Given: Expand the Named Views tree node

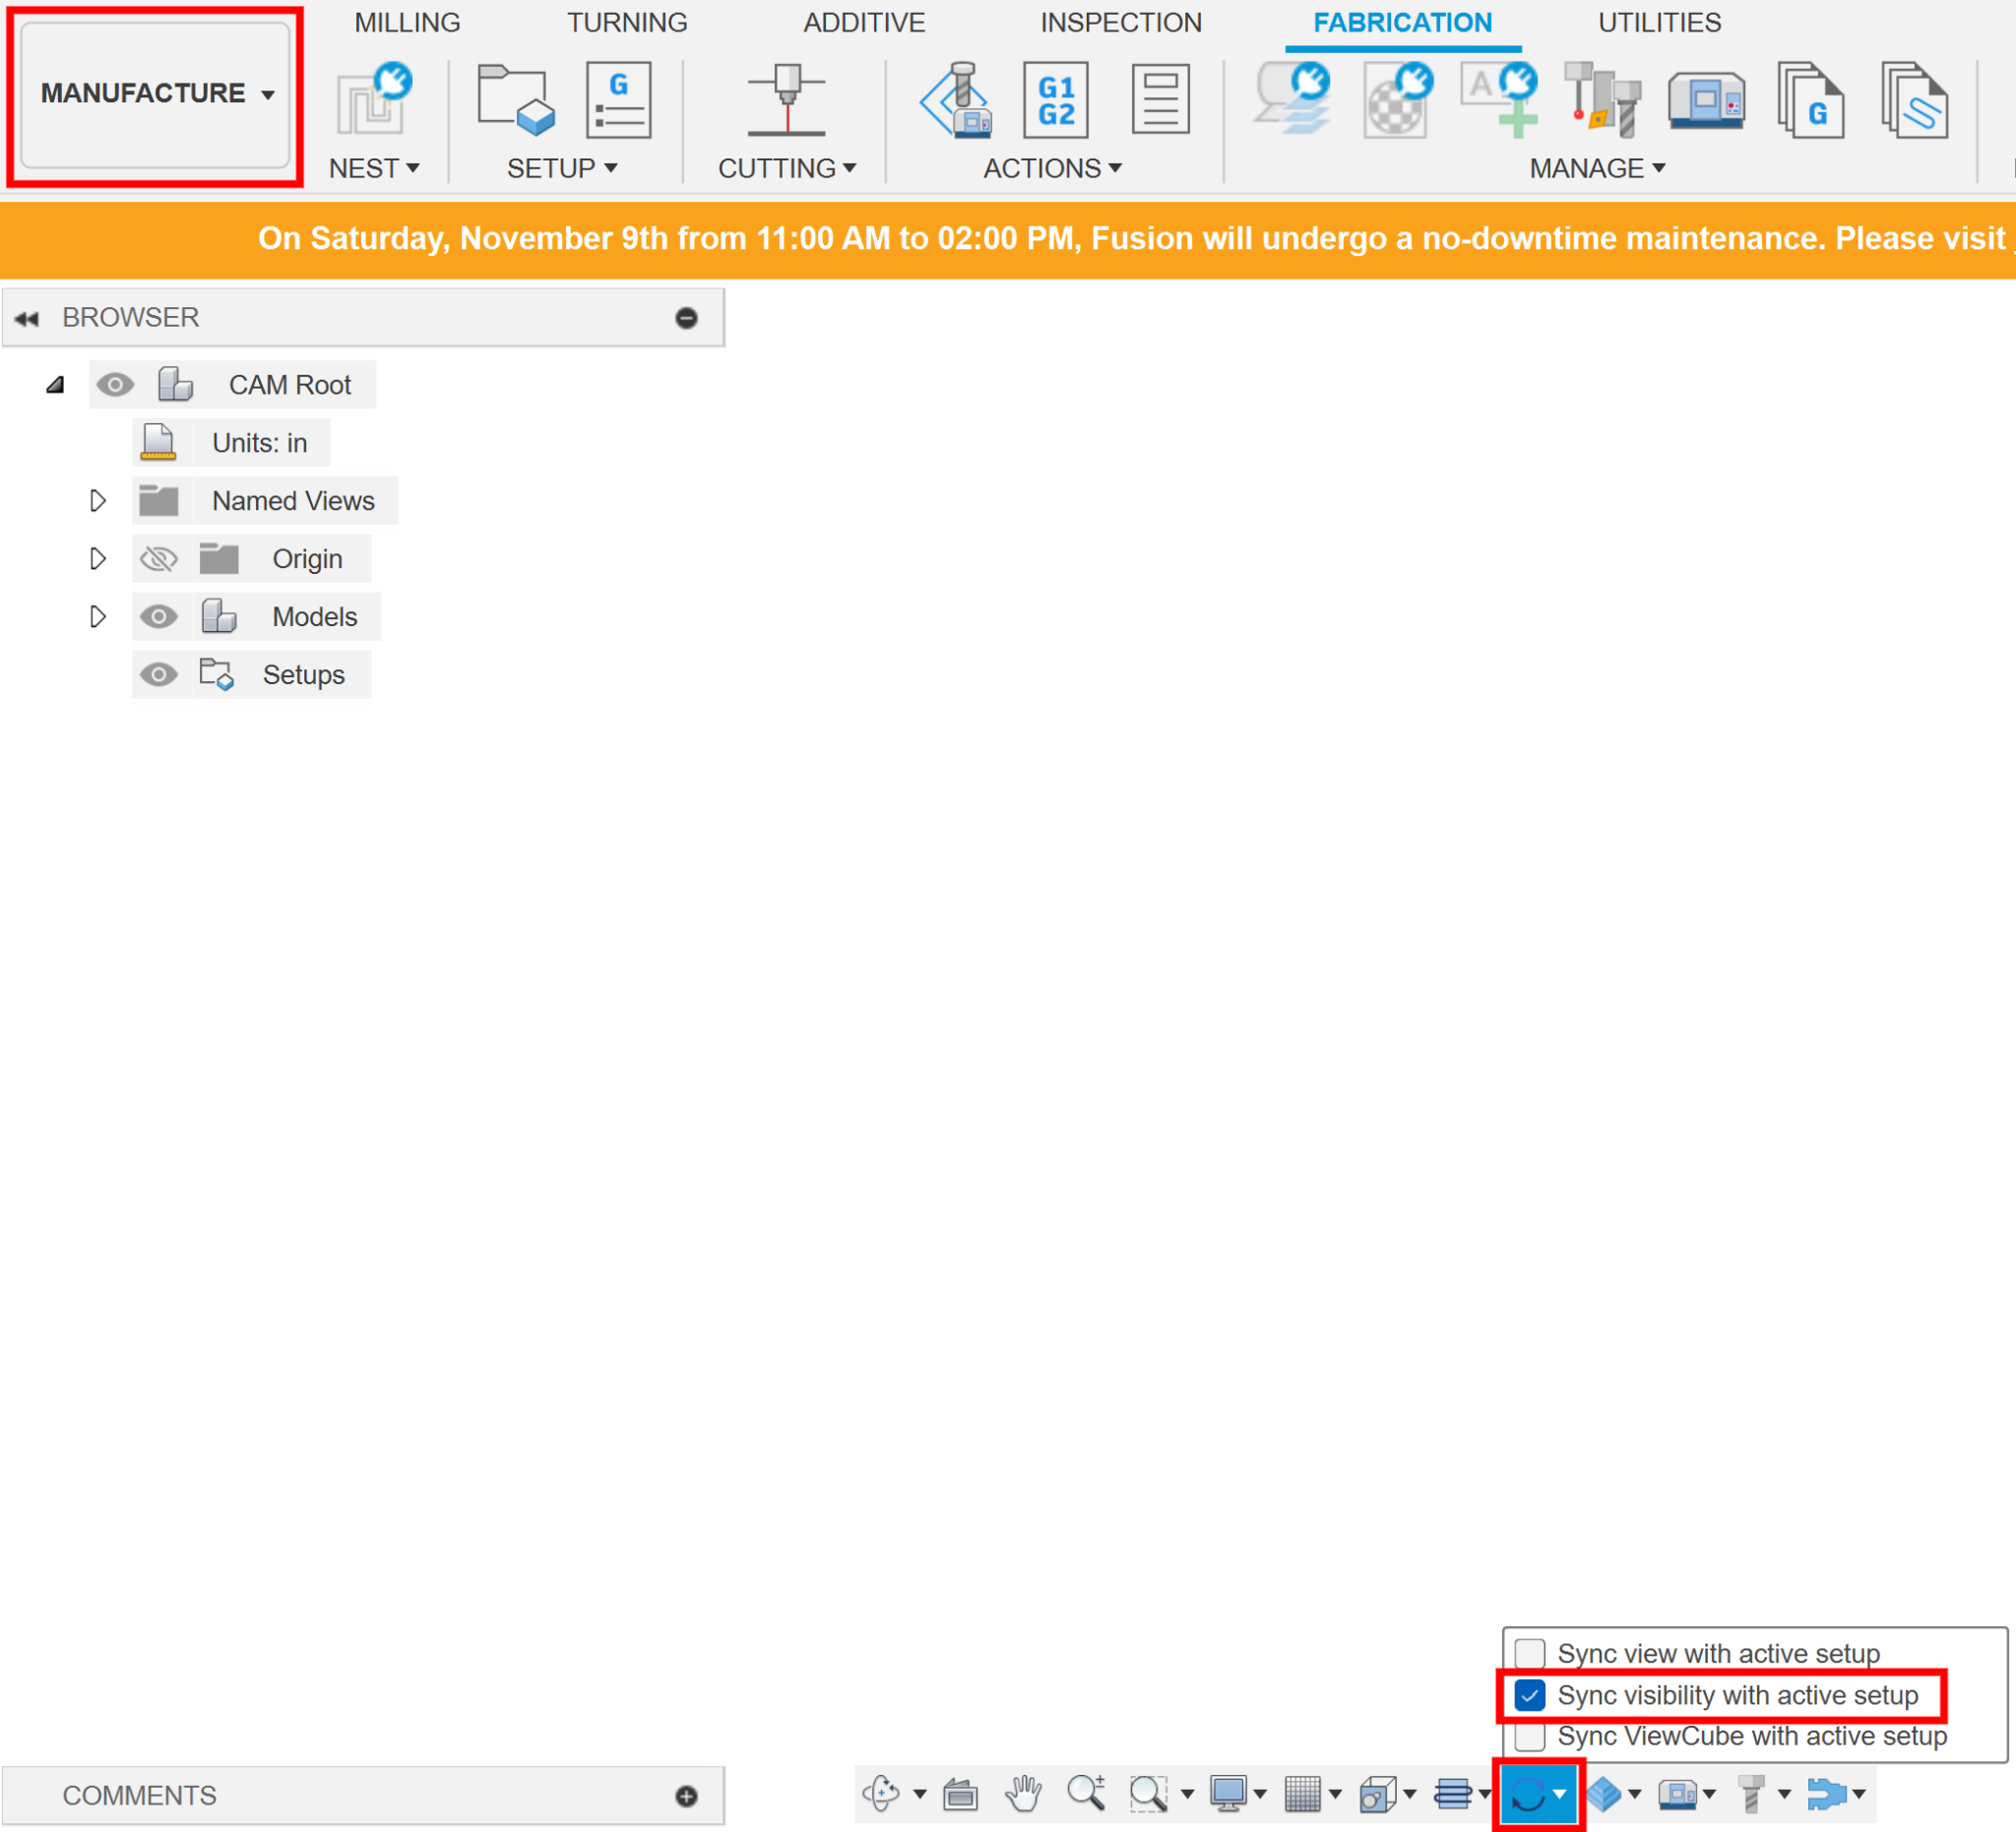Looking at the screenshot, I should tap(97, 501).
